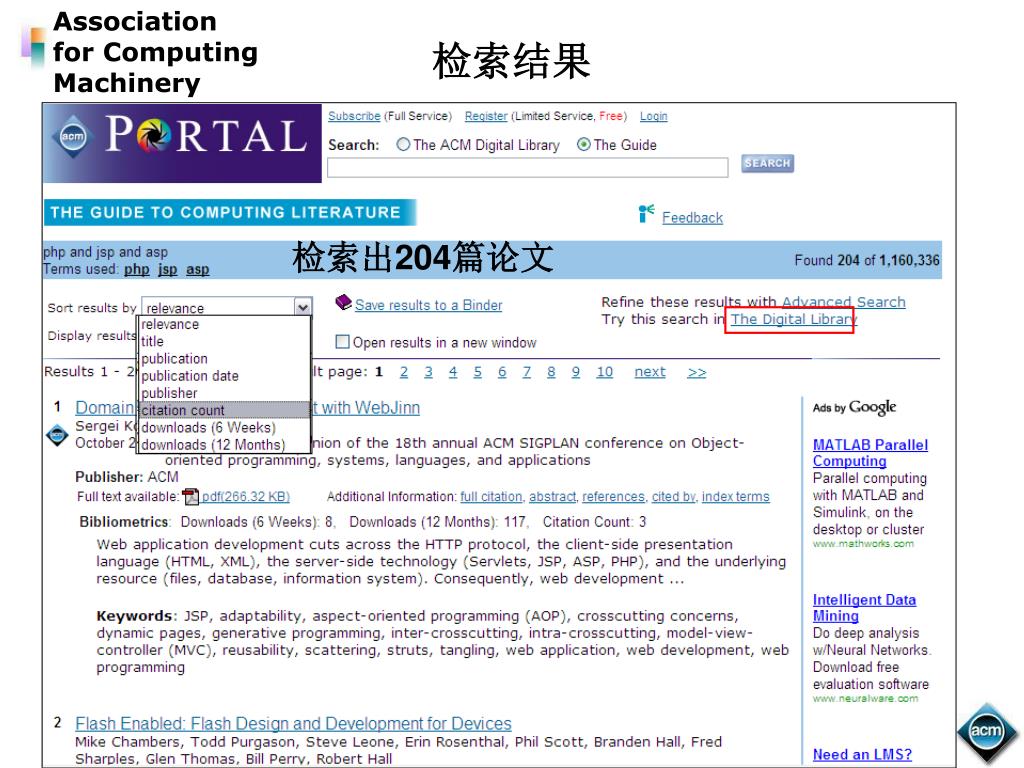
Task: Open the pdf(266.32 KB) full text link
Action: (246, 497)
